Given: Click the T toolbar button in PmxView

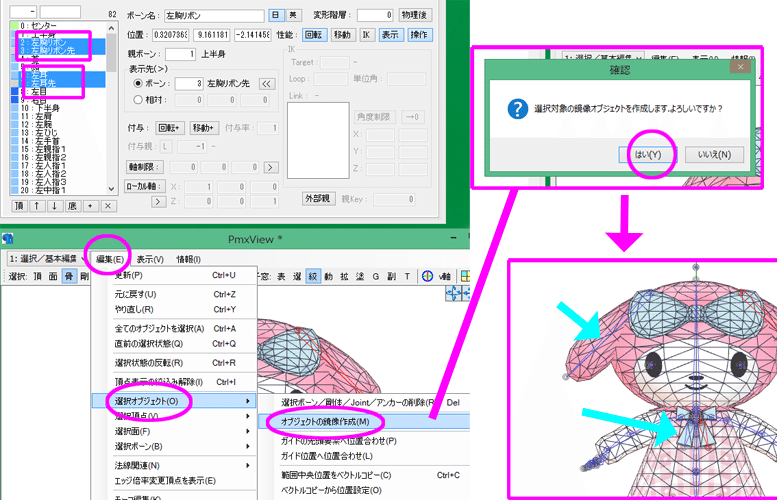Looking at the screenshot, I should click(x=407, y=277).
